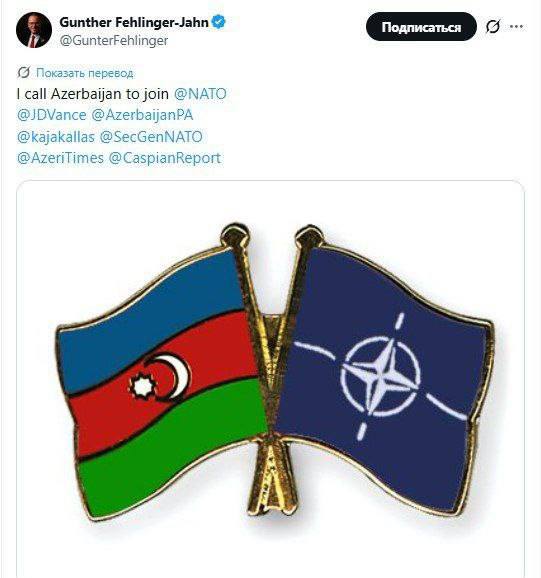The height and width of the screenshot is (578, 541).
Task: Click the Grok icon beside Показать перевод
Action: (24, 73)
